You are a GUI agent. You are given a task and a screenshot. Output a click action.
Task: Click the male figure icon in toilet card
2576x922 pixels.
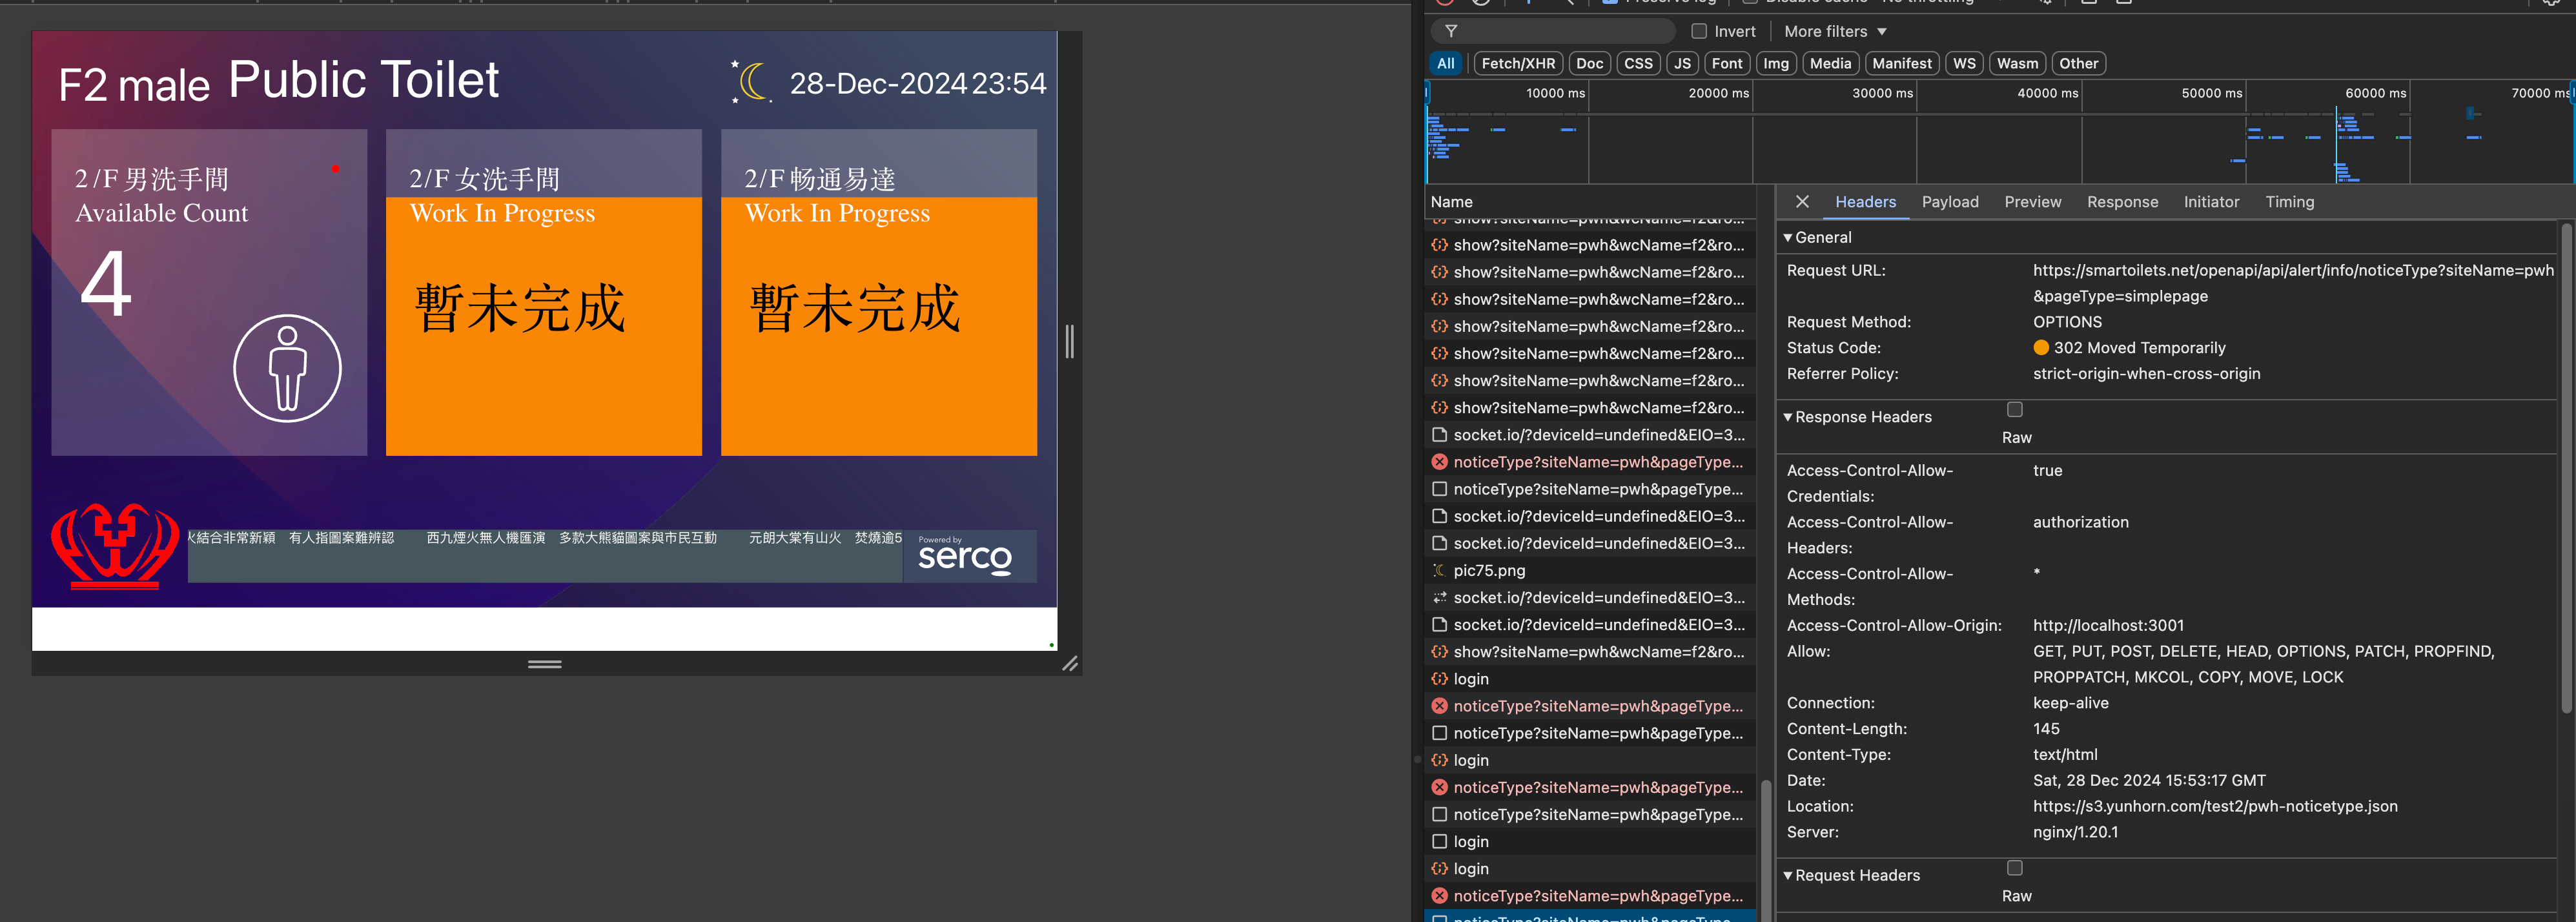pyautogui.click(x=287, y=369)
